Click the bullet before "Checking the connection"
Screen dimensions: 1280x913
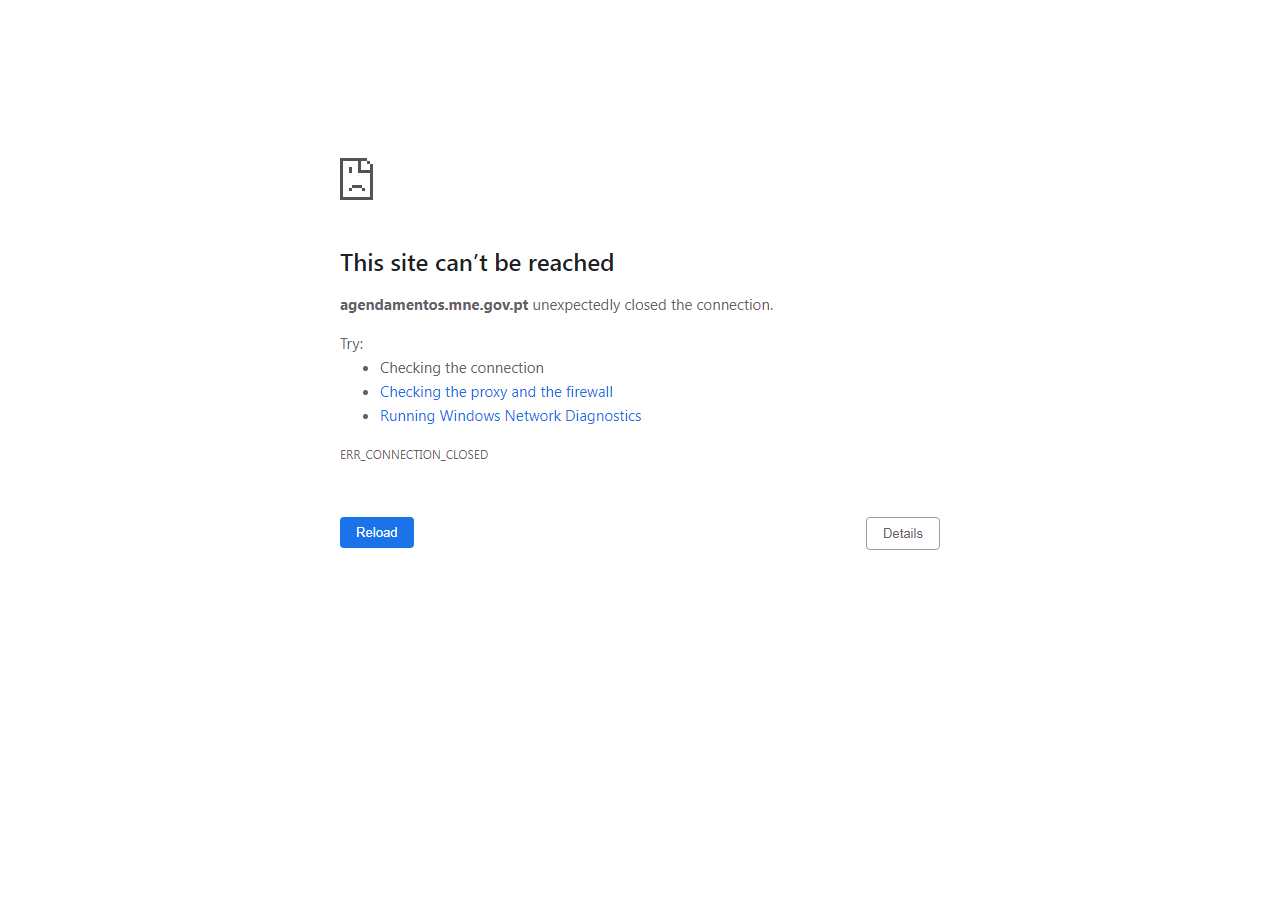(366, 369)
